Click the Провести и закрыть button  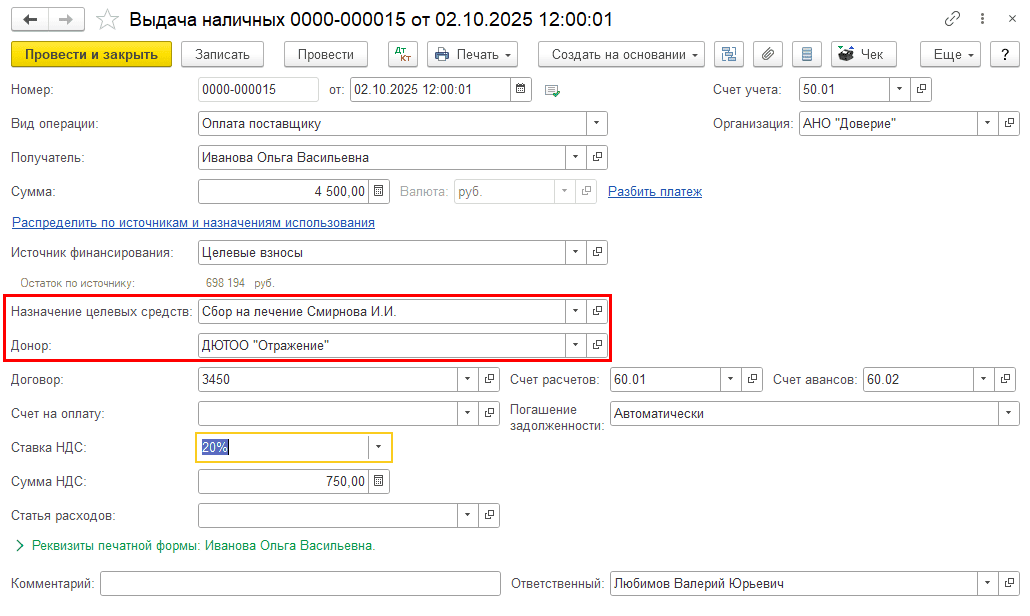(91, 54)
